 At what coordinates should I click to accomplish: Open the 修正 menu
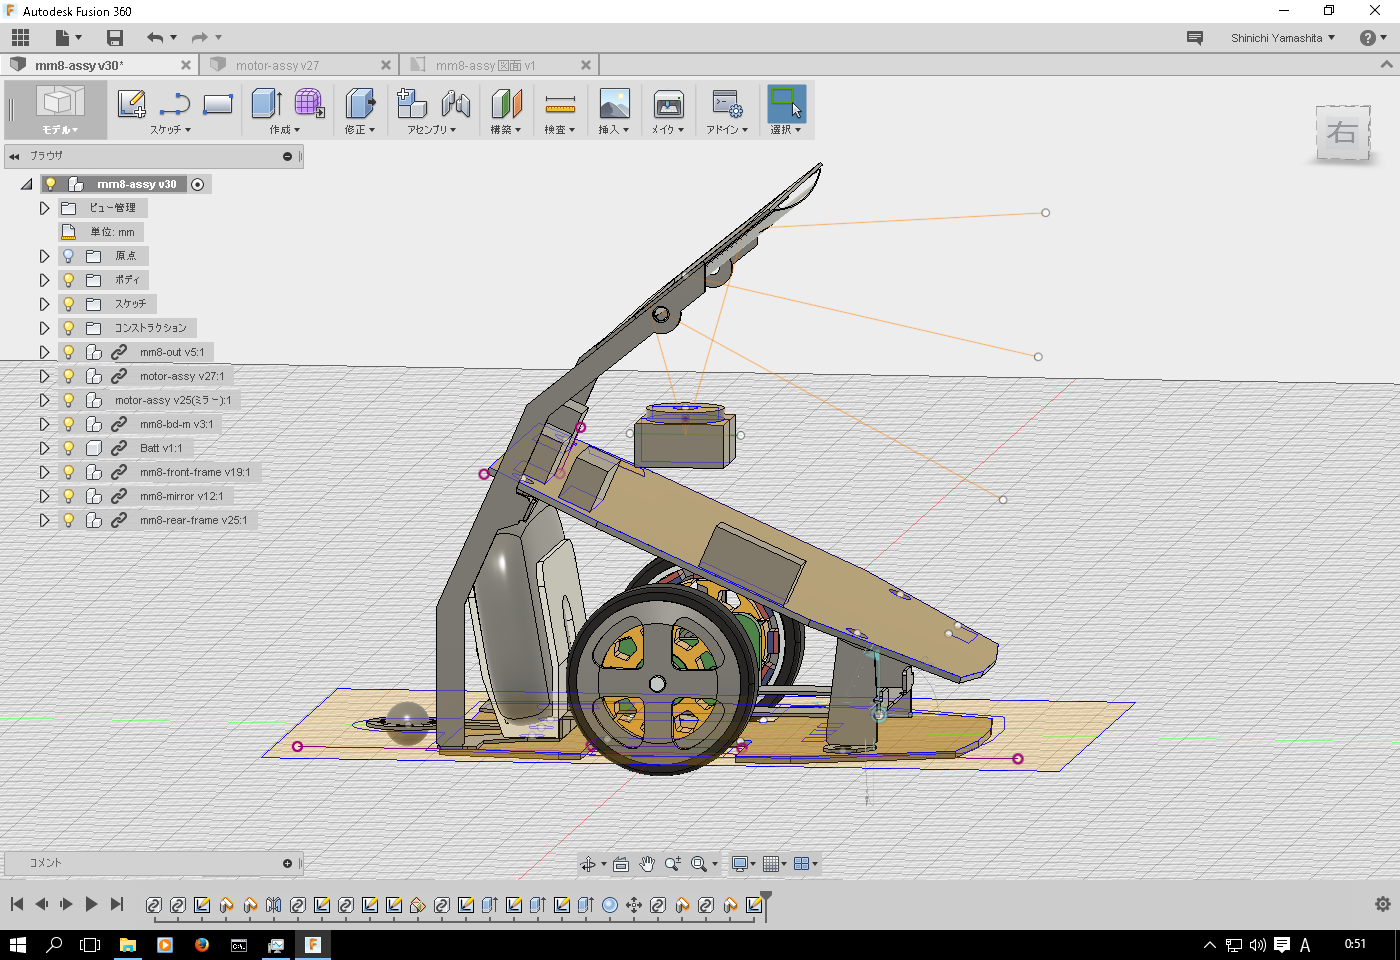click(360, 130)
